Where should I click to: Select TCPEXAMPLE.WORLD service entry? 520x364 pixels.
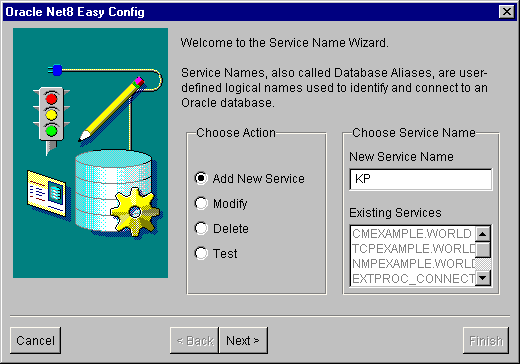413,249
